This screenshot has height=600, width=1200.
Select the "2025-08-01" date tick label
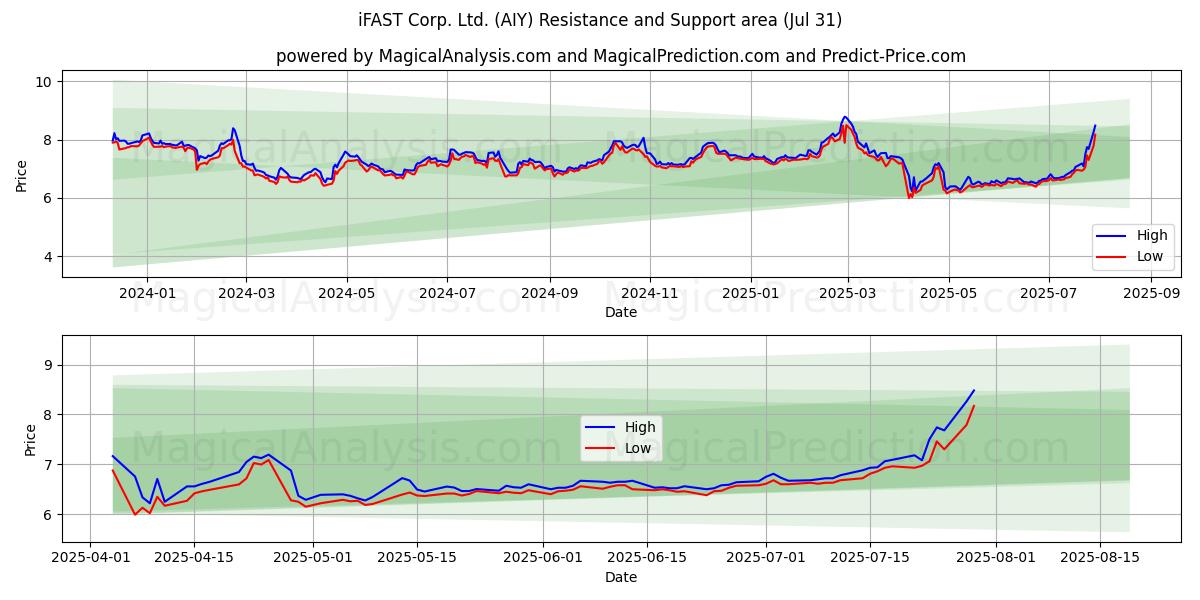click(x=994, y=559)
